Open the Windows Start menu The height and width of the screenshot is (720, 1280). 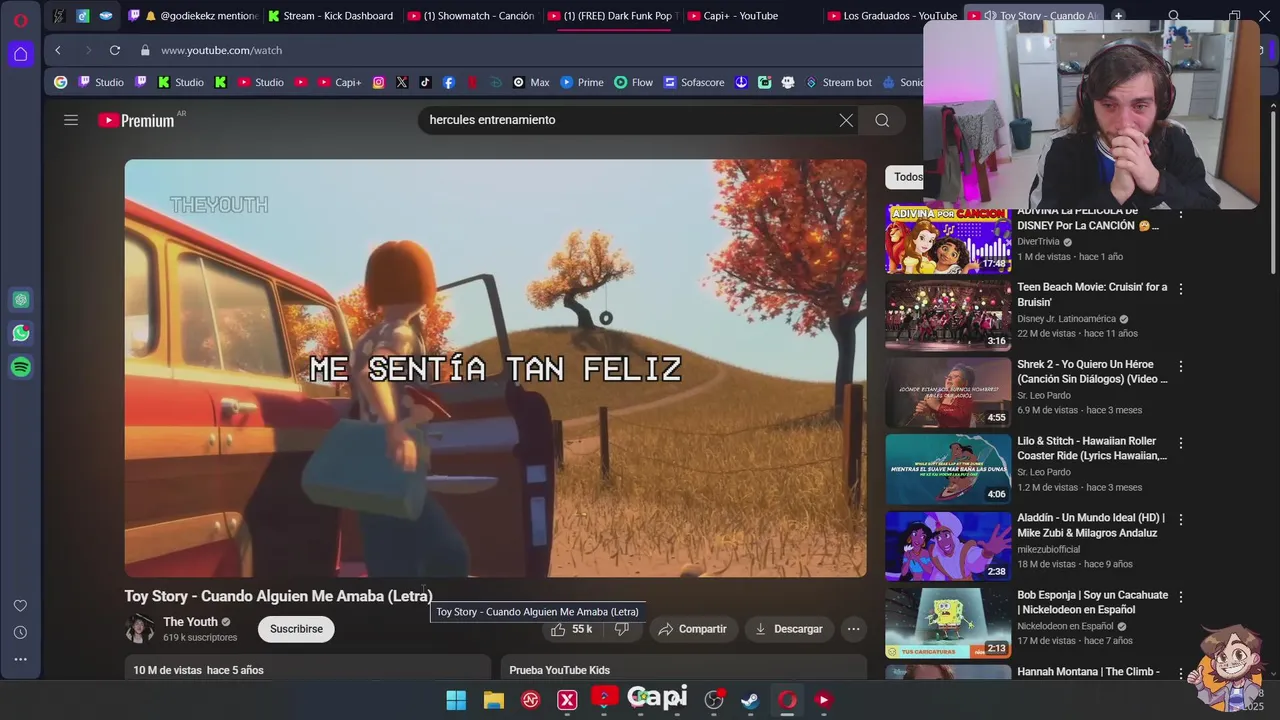pos(456,700)
